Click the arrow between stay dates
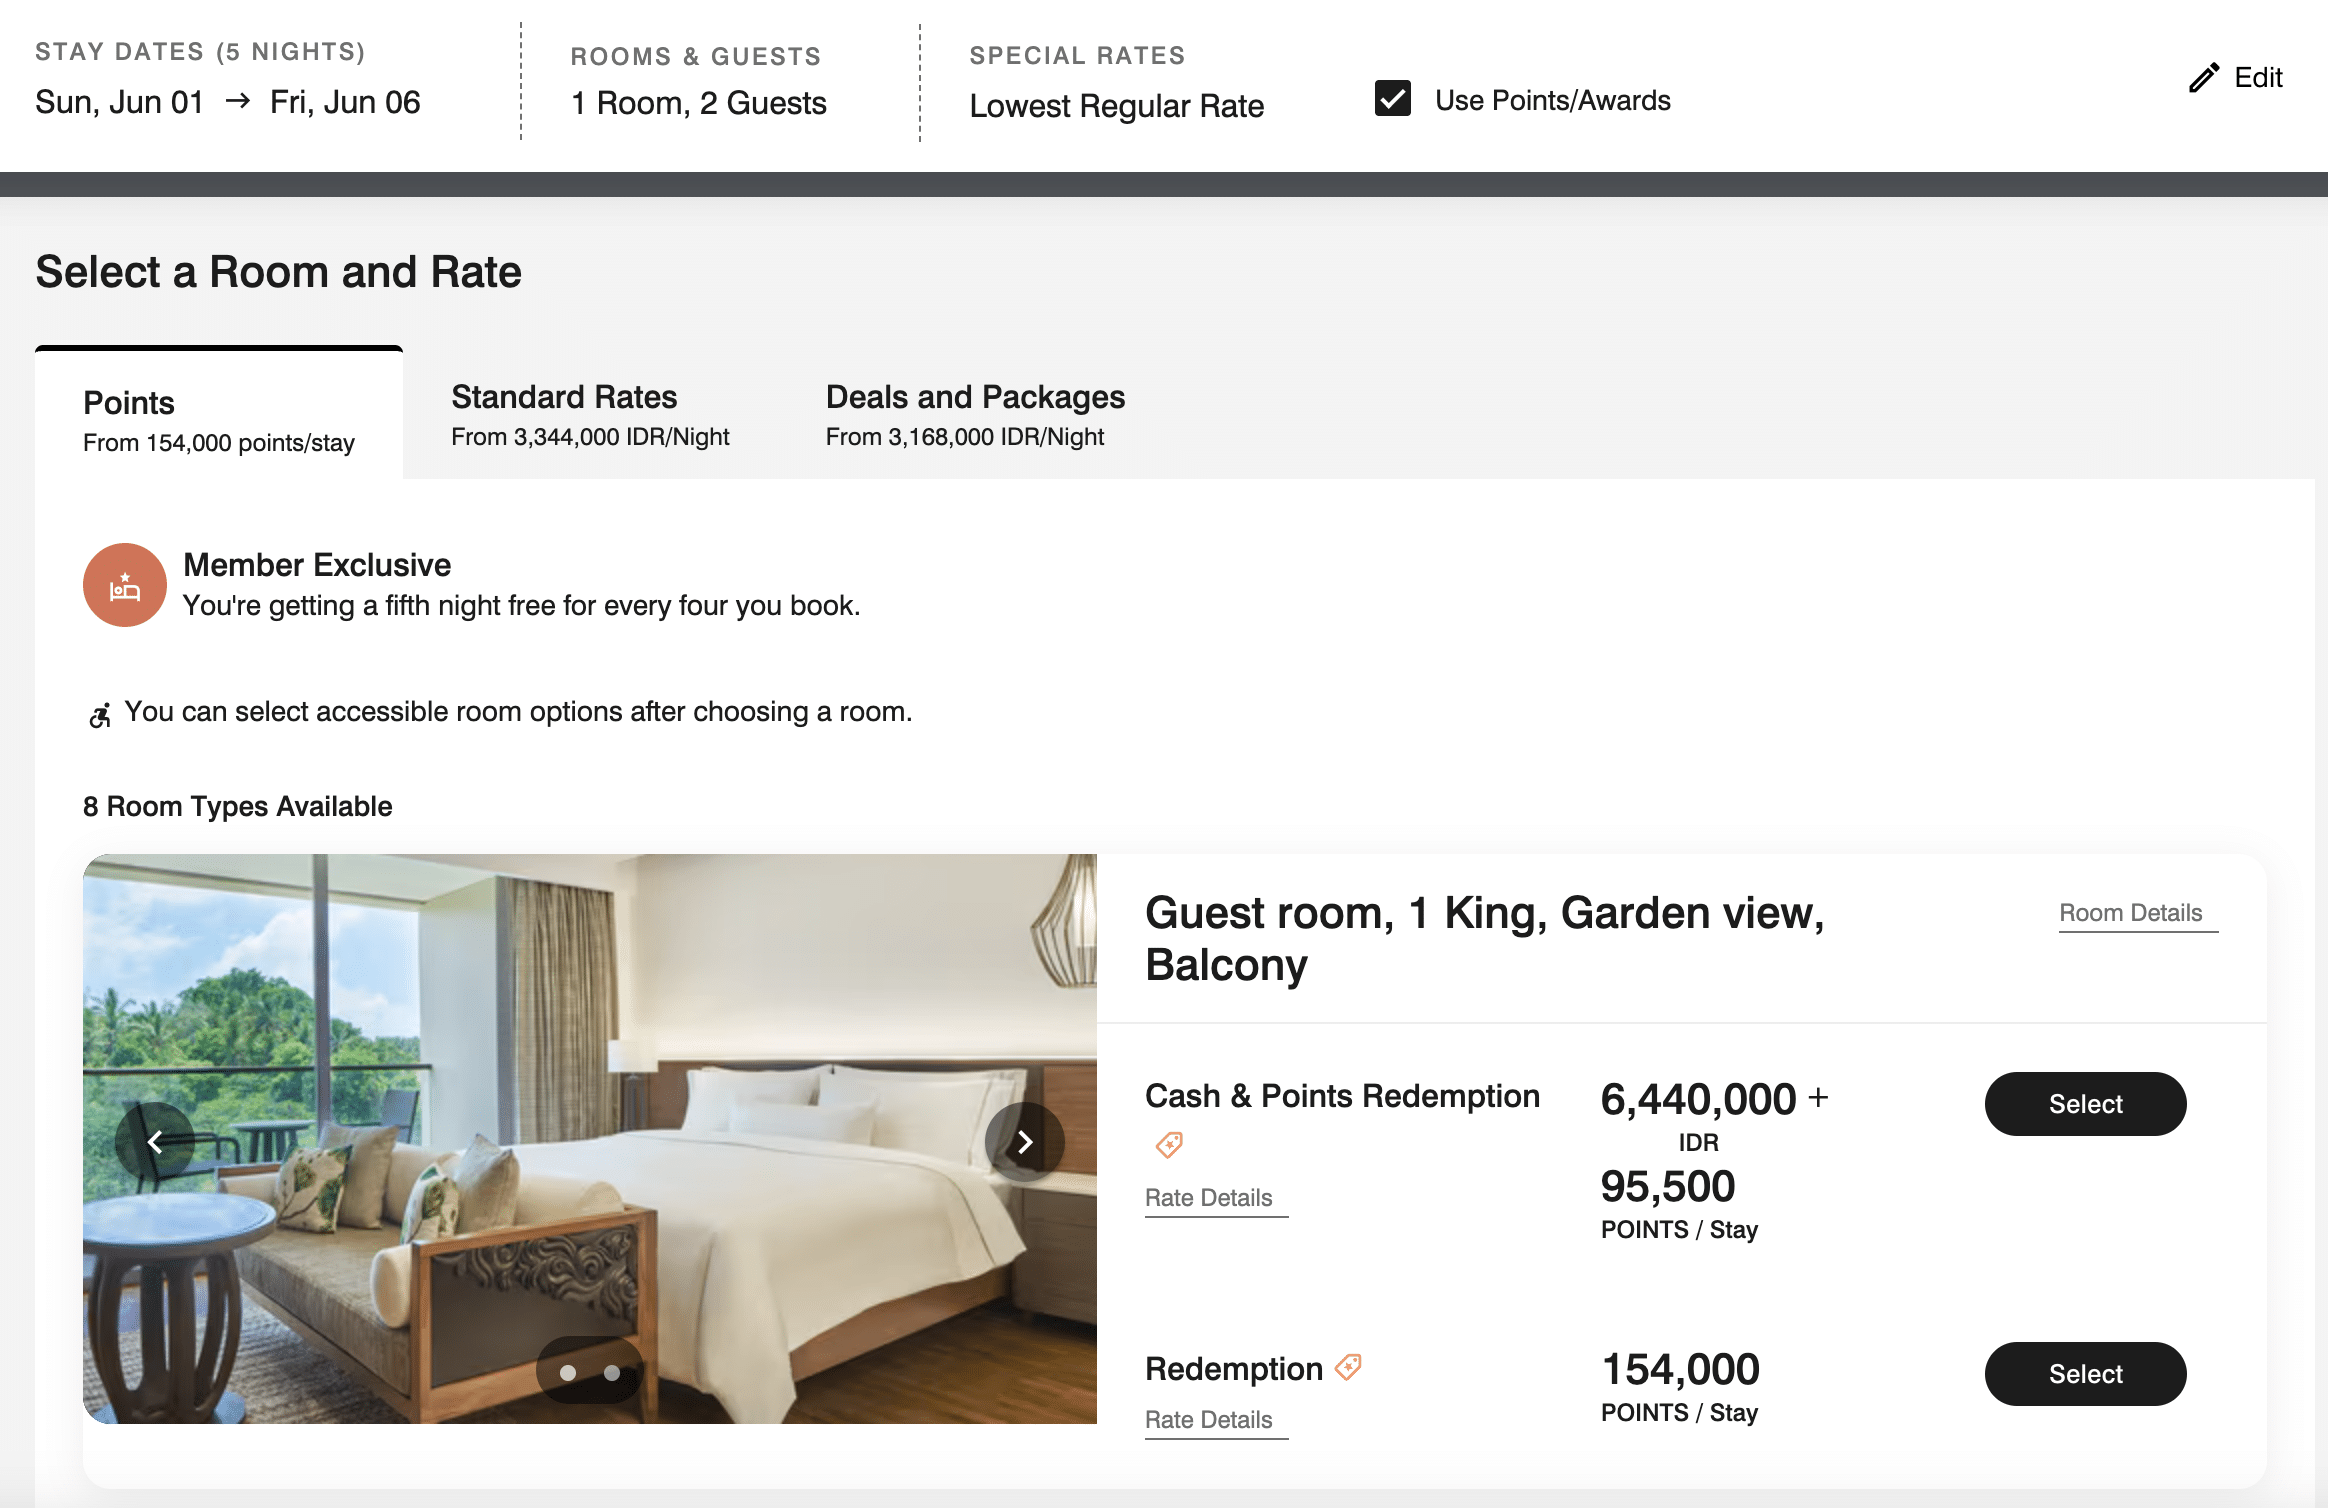 (x=238, y=101)
